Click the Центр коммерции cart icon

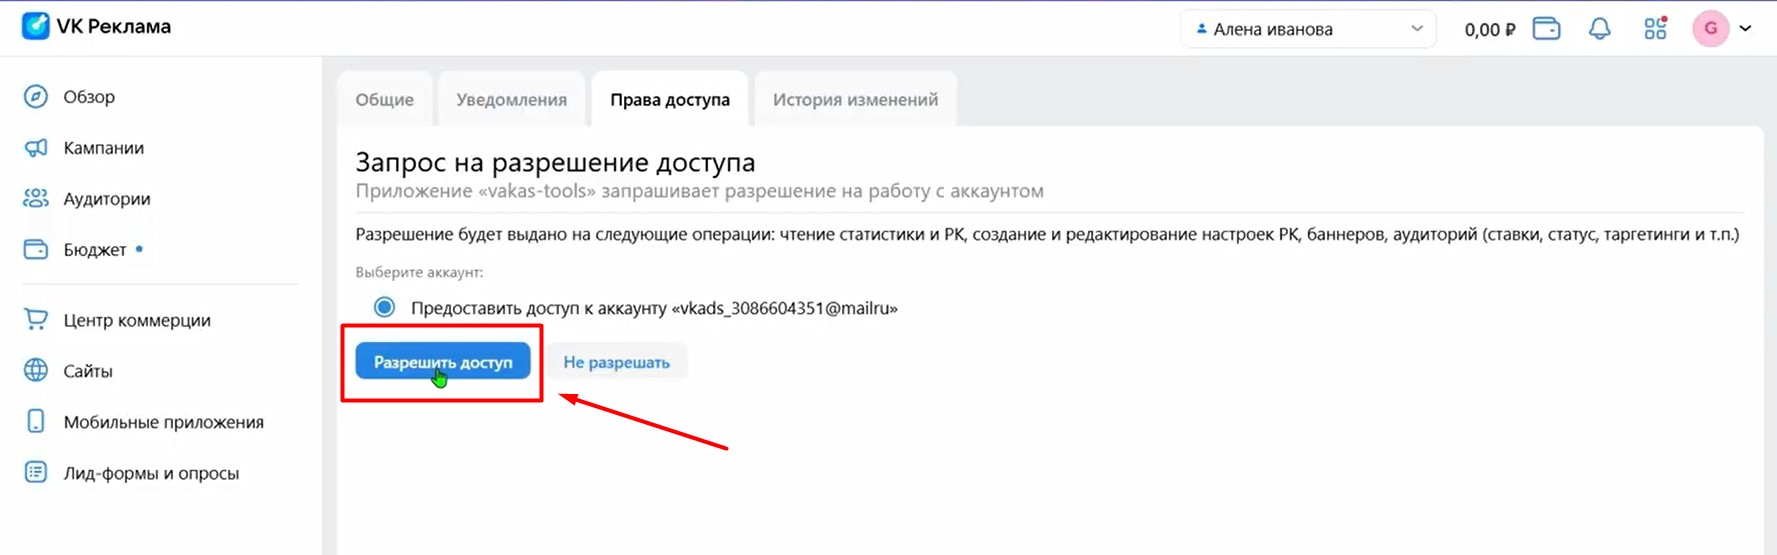(36, 320)
